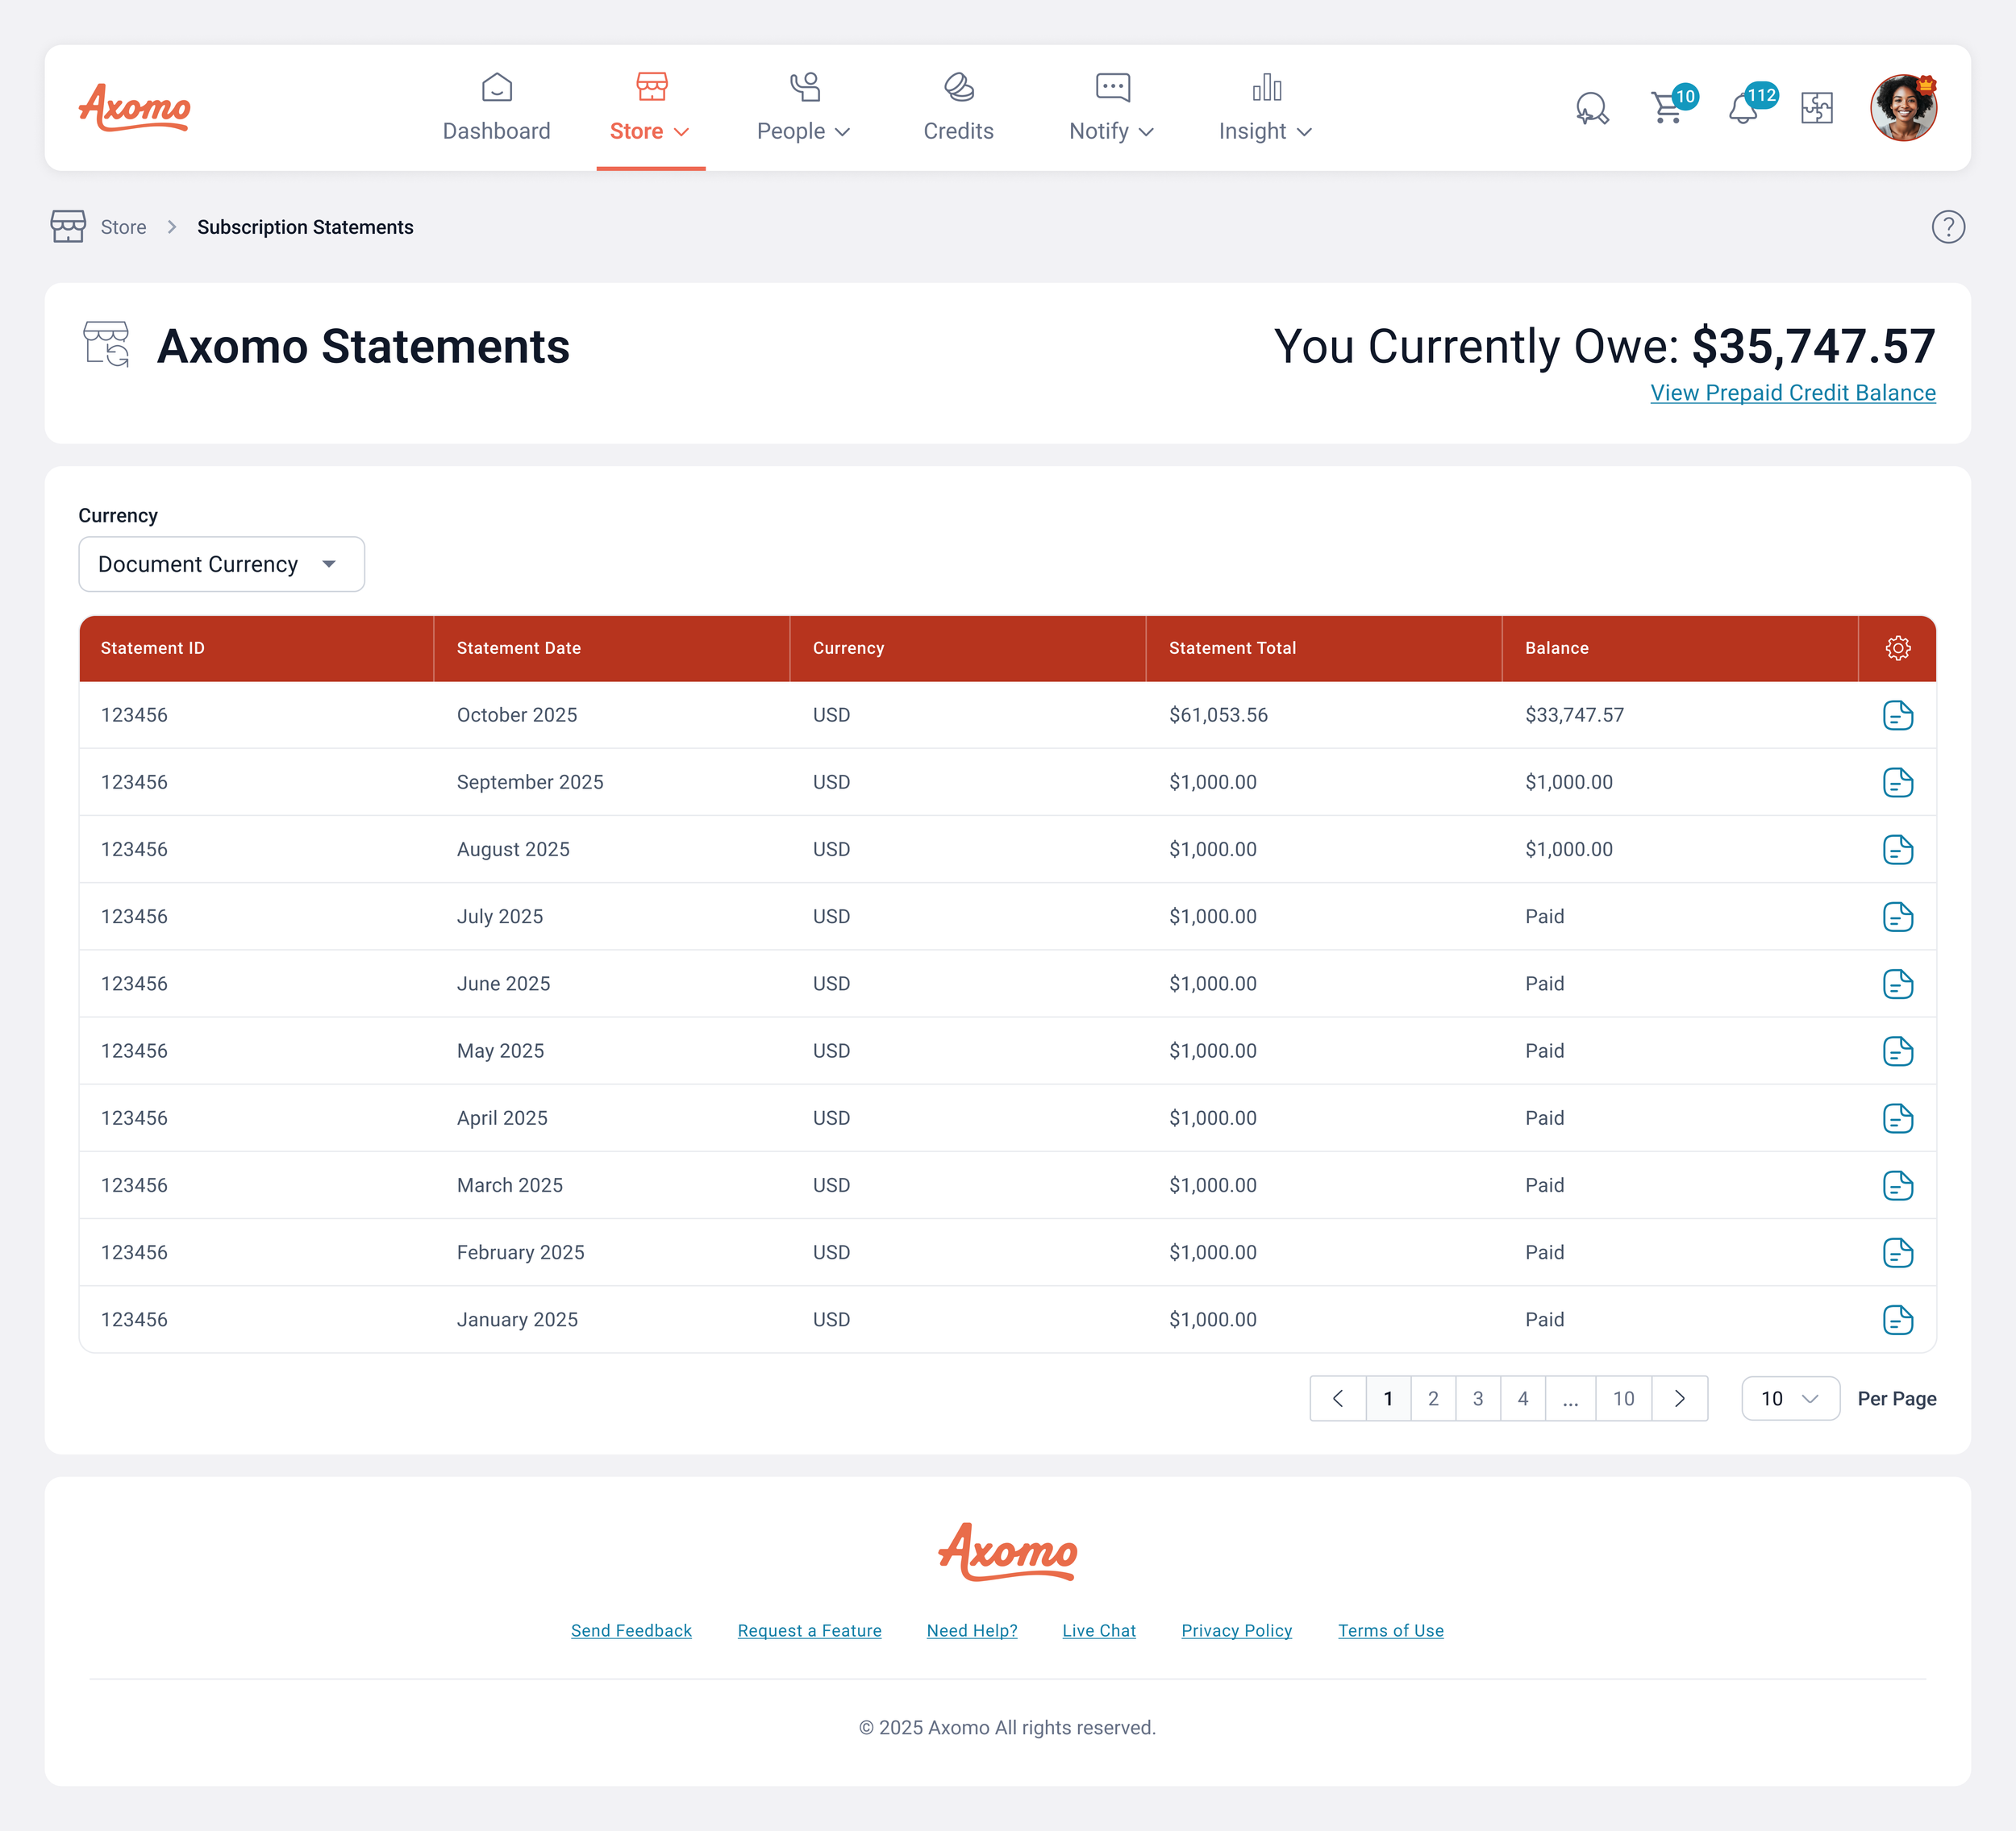Open the shopping cart icon
The image size is (2016, 1831).
pos(1667,107)
